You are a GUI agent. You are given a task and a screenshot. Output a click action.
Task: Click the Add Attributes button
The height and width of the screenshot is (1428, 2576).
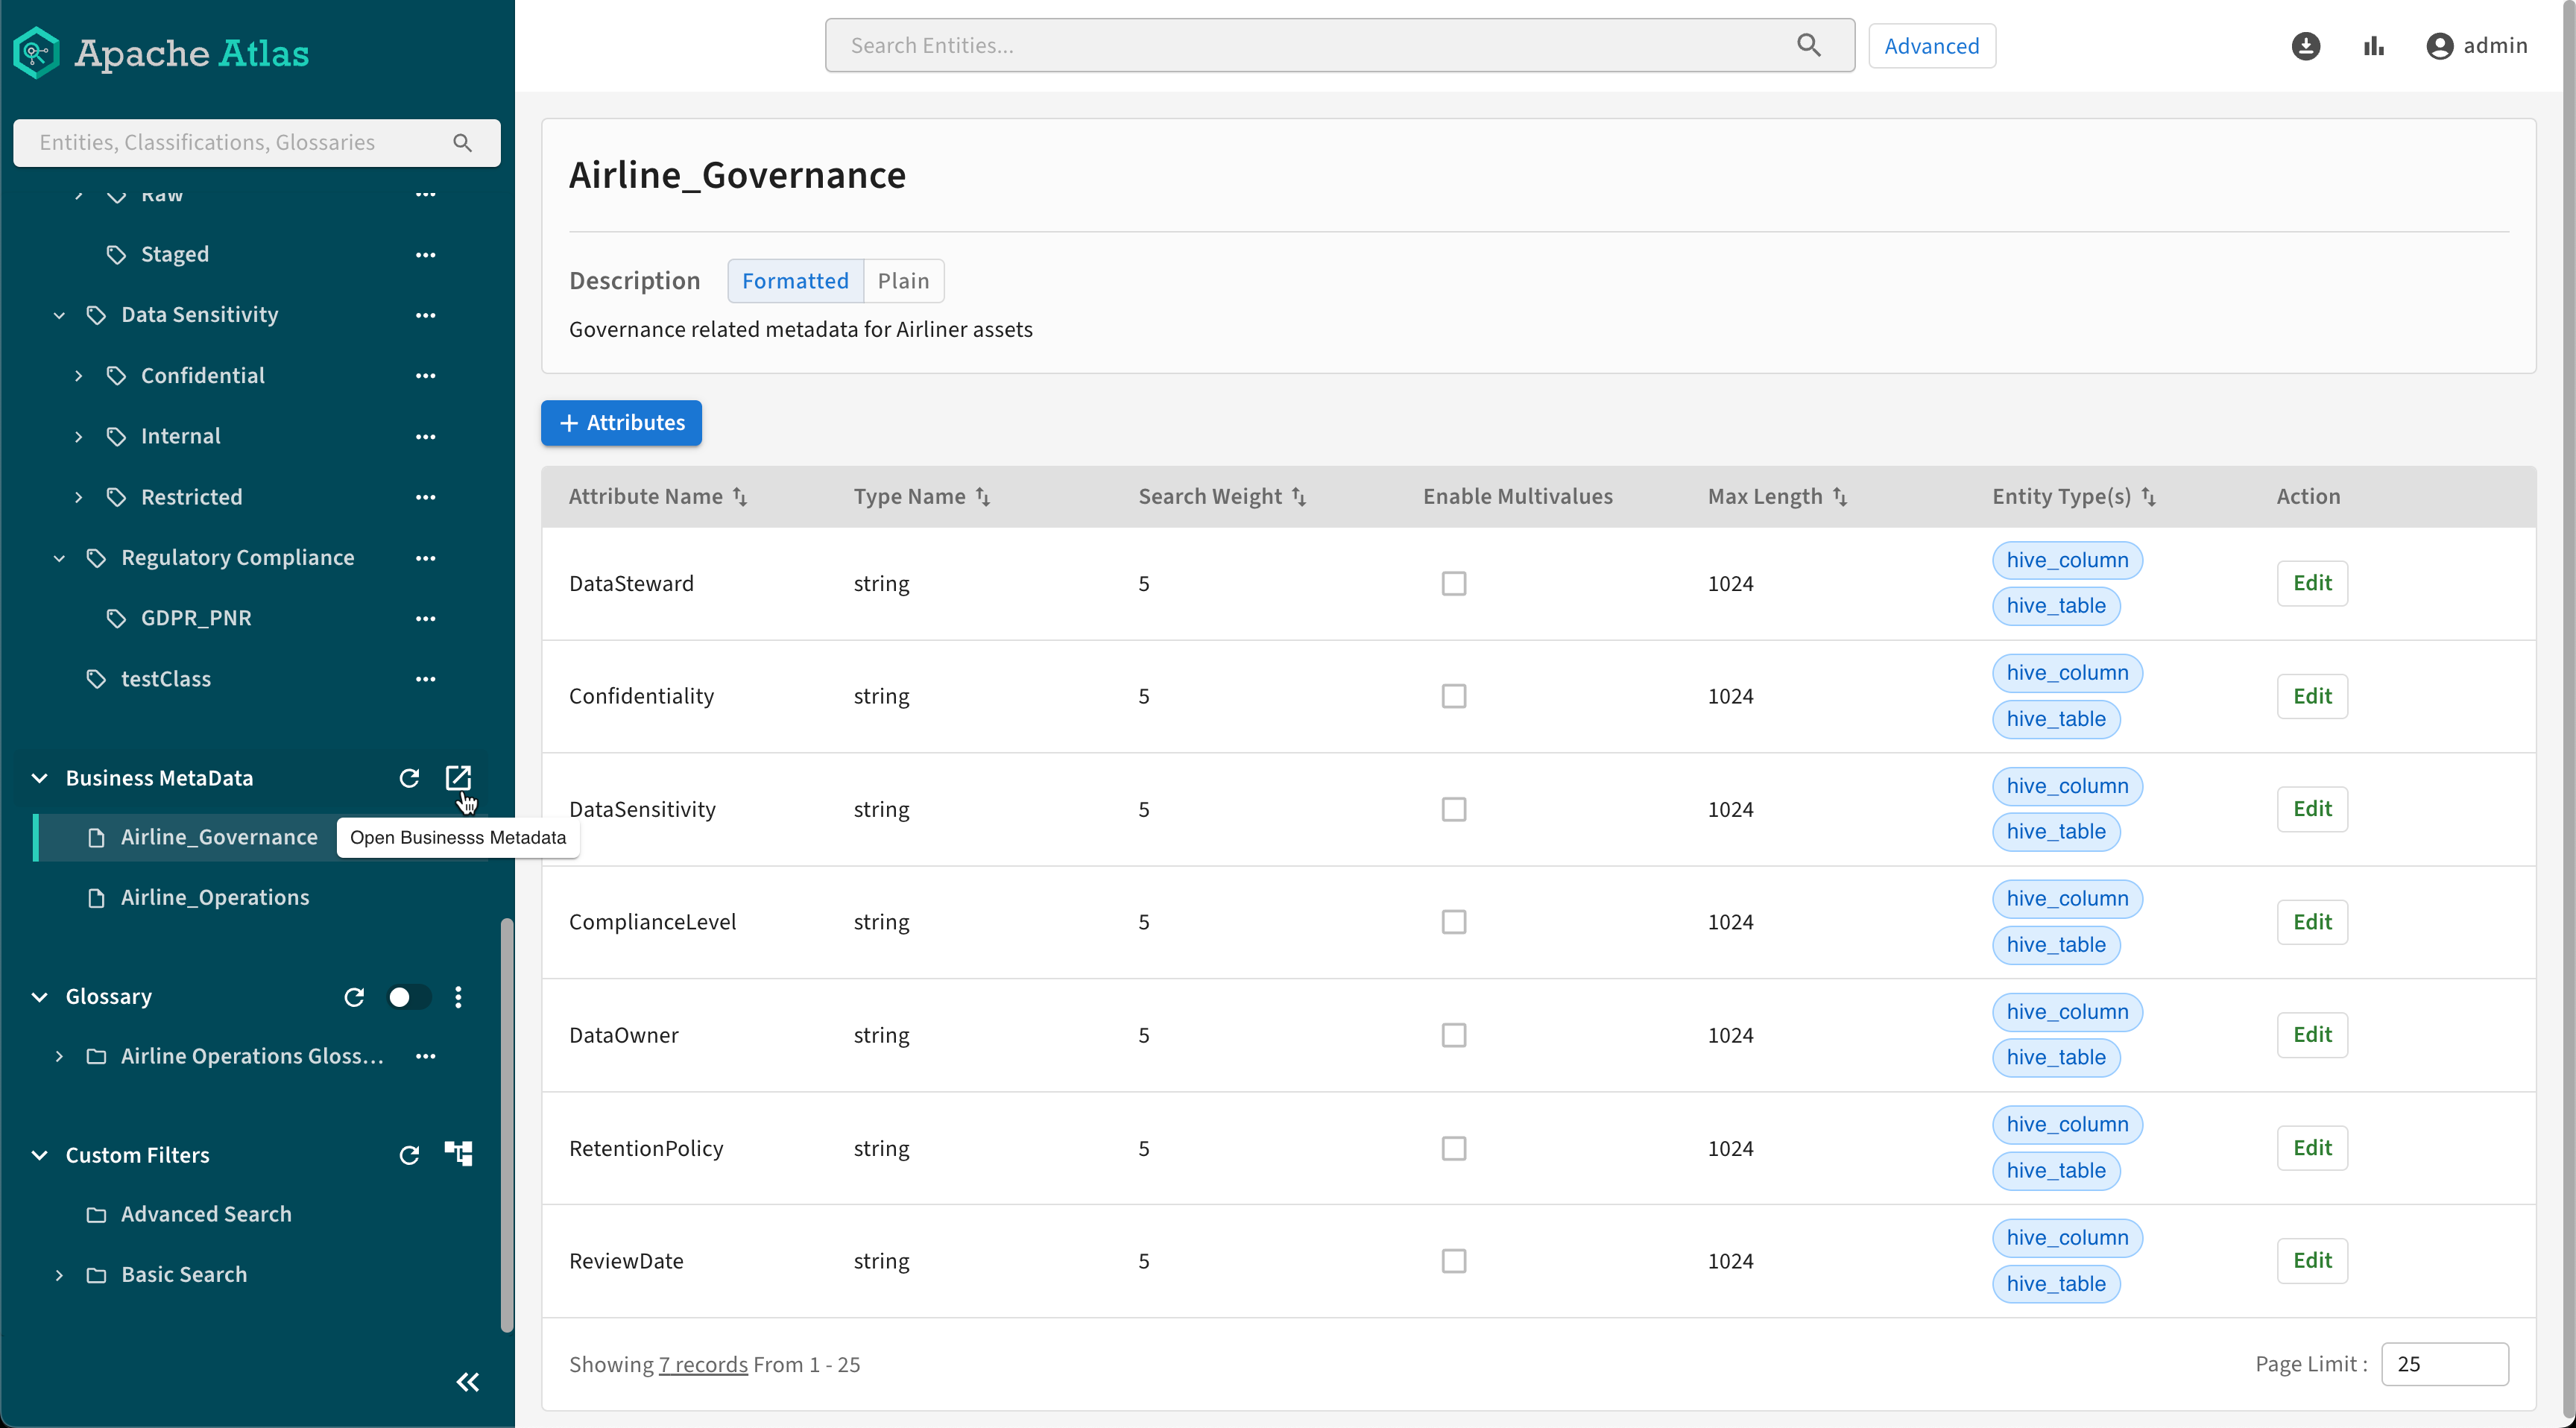(x=621, y=423)
